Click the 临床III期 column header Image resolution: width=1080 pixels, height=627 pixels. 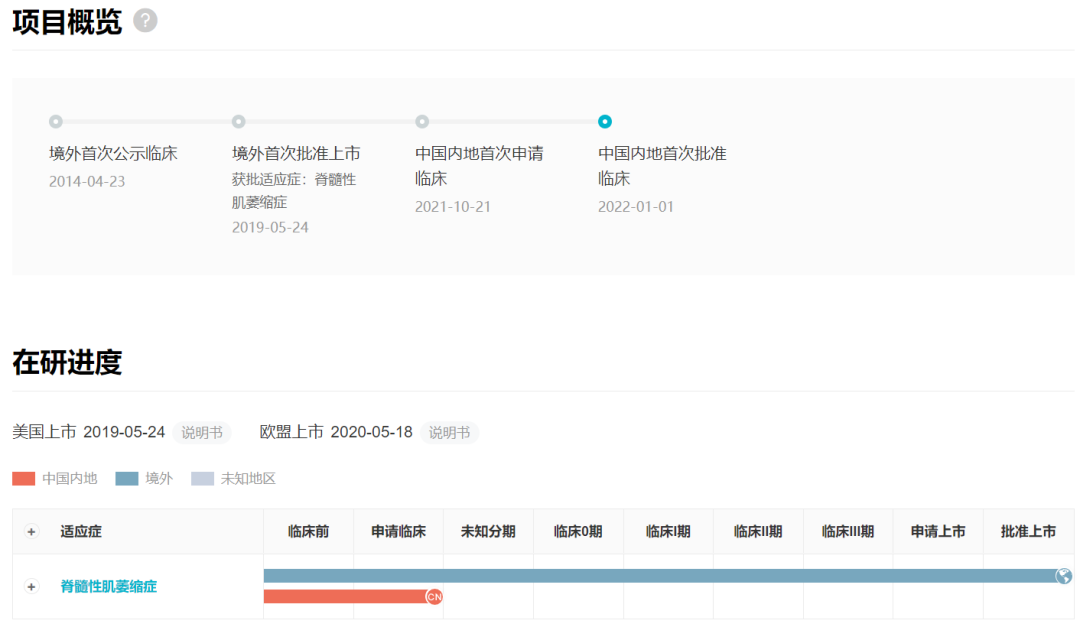click(847, 532)
